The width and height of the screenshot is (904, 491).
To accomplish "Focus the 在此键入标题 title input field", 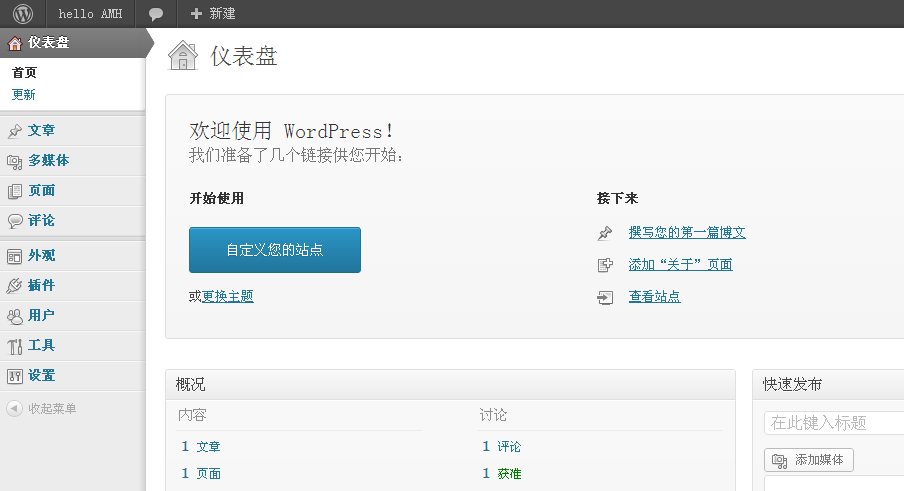I will click(x=833, y=423).
